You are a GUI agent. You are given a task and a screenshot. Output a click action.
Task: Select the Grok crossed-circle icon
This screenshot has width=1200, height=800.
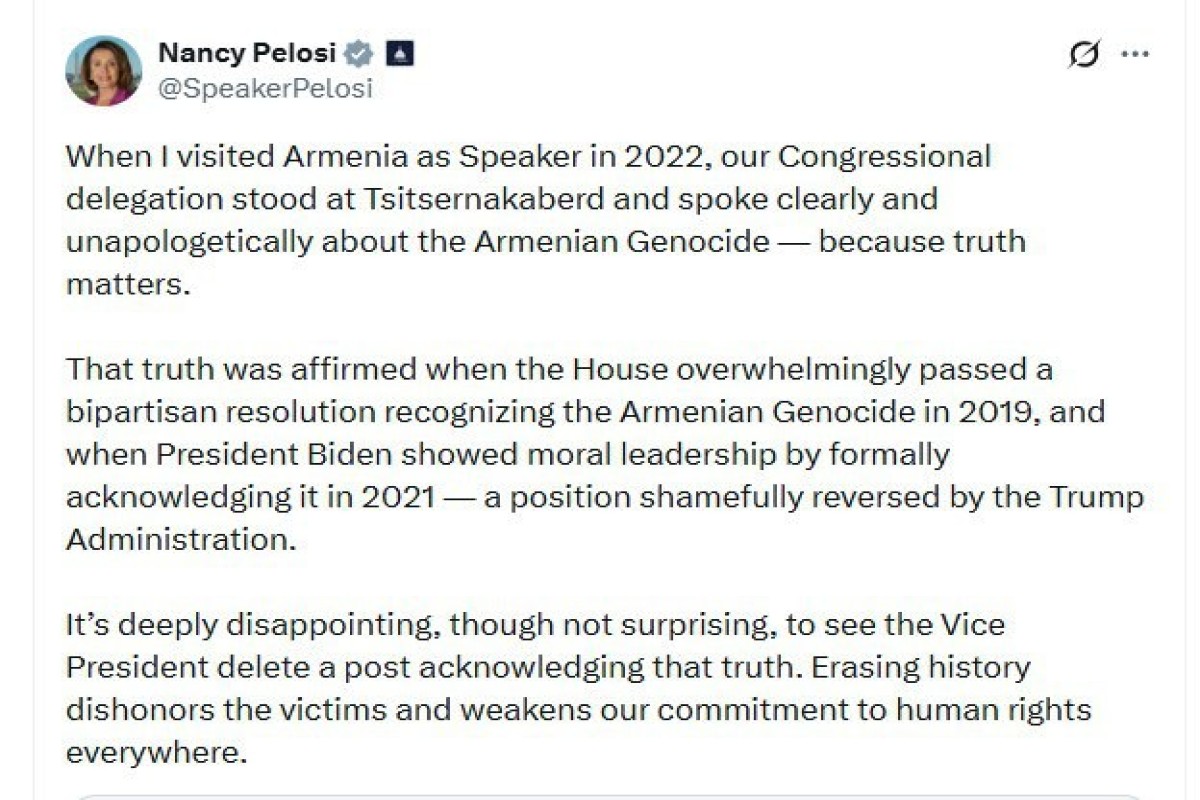click(x=1083, y=54)
